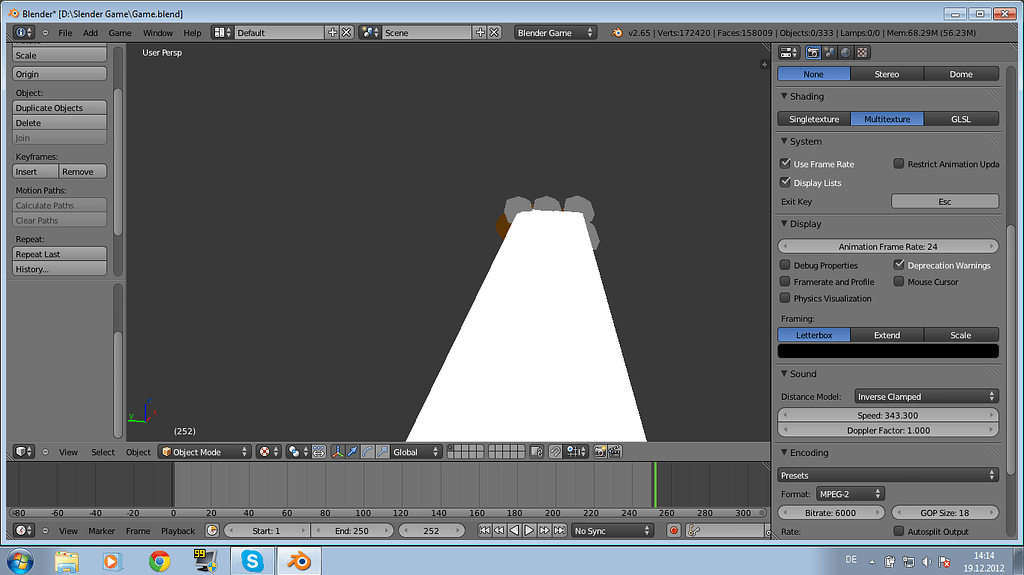Toggle the use preview range clock icon
Screen dimensions: 1024x575
pos(212,531)
